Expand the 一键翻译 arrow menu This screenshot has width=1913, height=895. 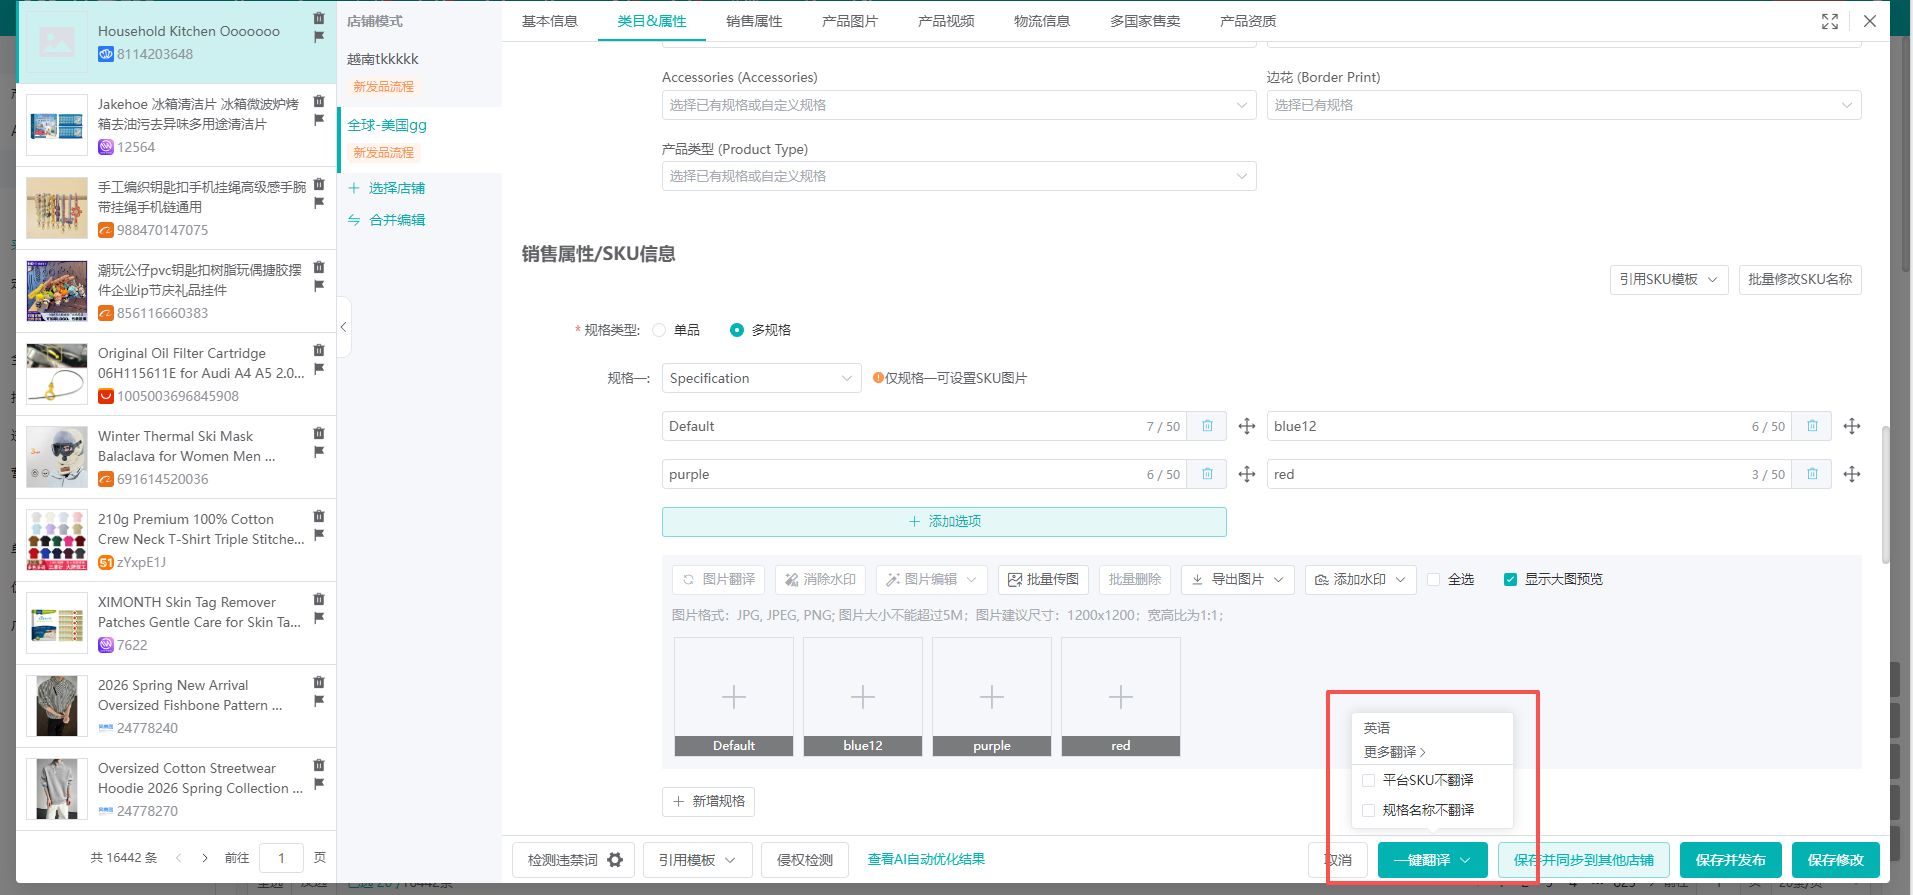click(1465, 860)
